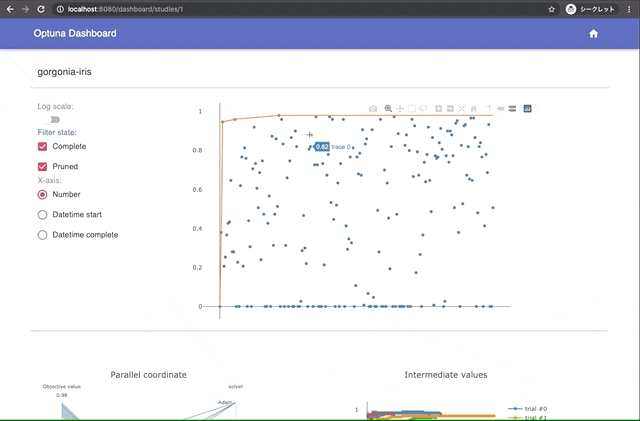Screen dimensions: 640x421
Task: Select the Zoom tool in plot modebar
Action: 388,109
